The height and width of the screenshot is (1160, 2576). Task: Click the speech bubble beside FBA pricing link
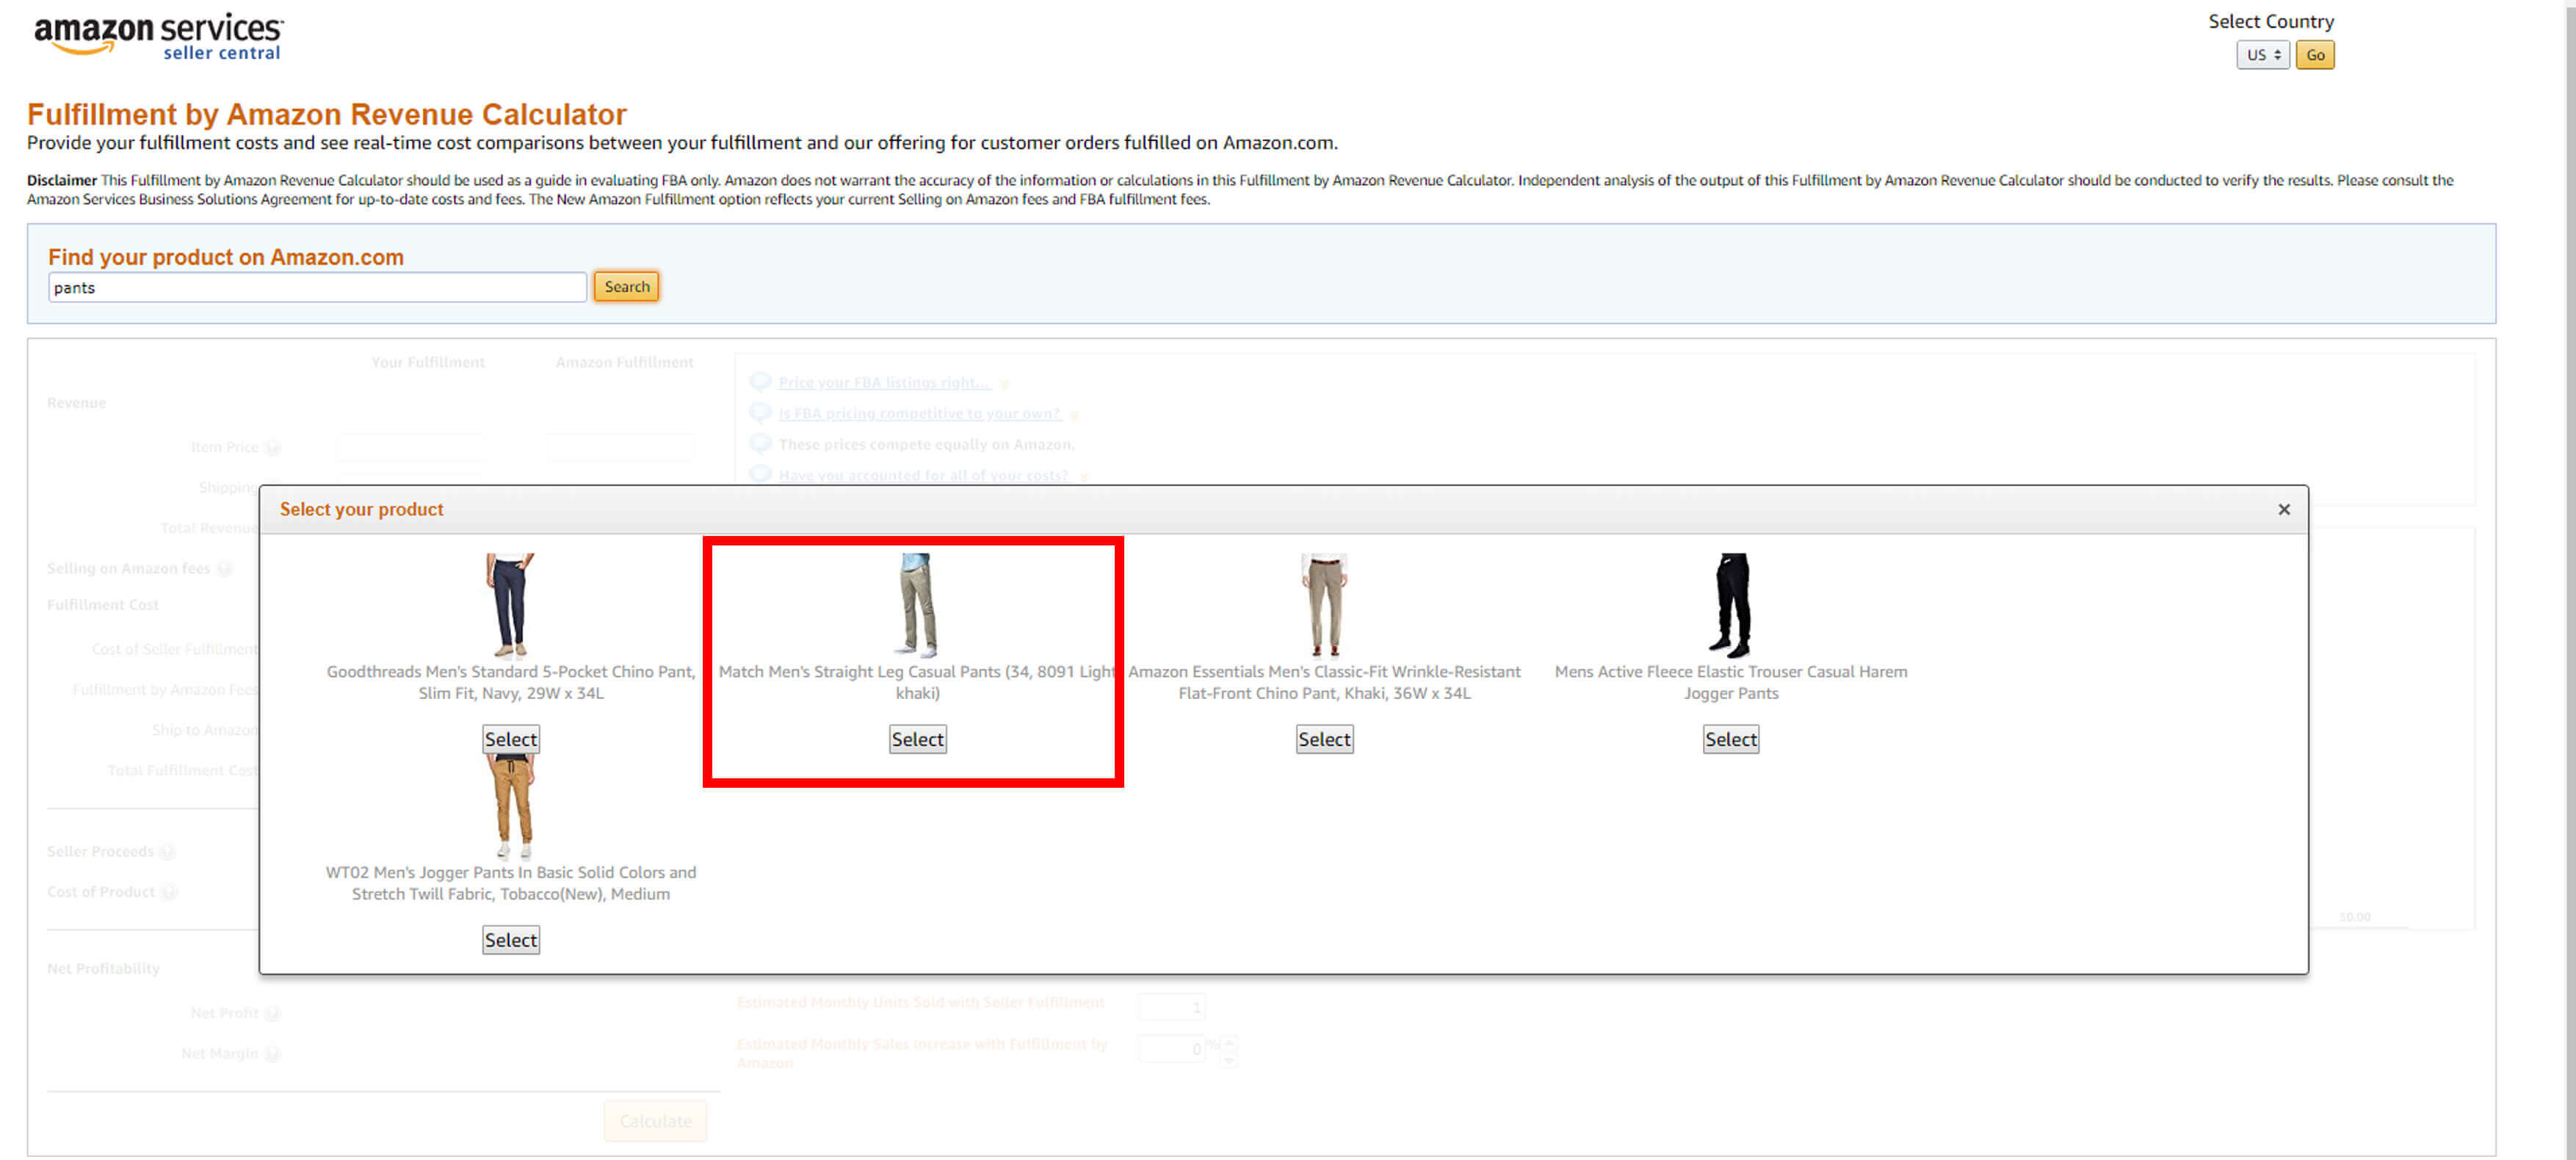pos(760,413)
